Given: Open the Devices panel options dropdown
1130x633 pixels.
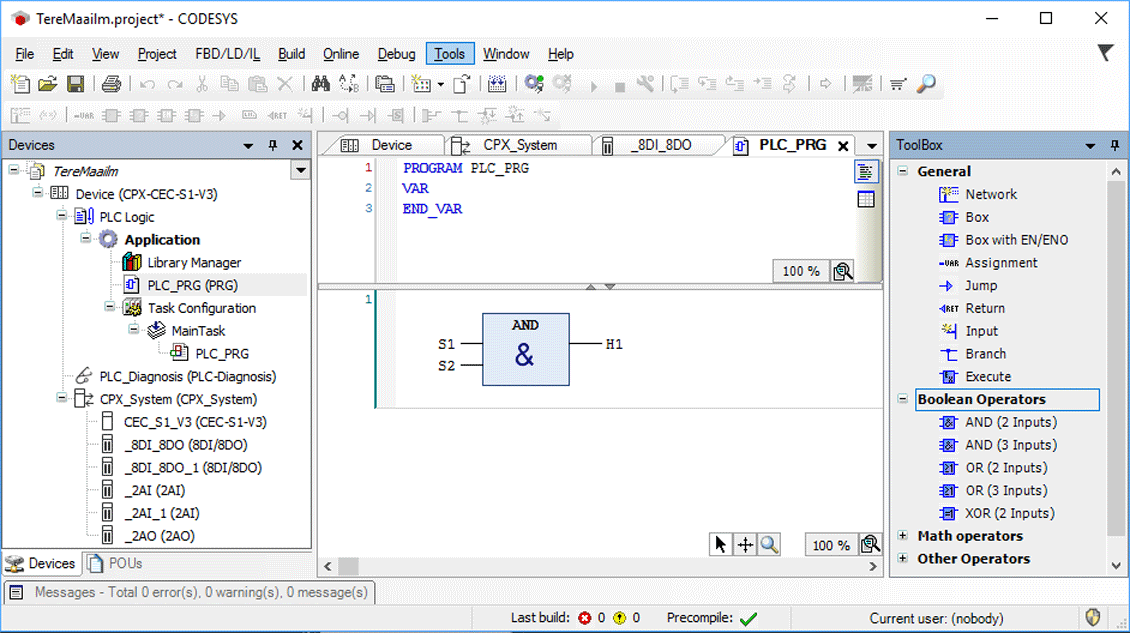Looking at the screenshot, I should tap(248, 145).
